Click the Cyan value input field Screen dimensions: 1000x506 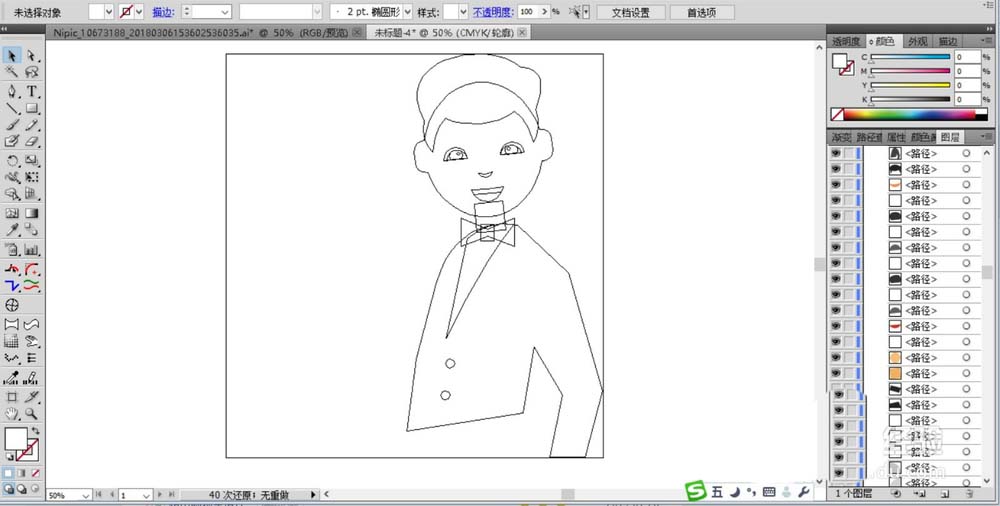966,58
